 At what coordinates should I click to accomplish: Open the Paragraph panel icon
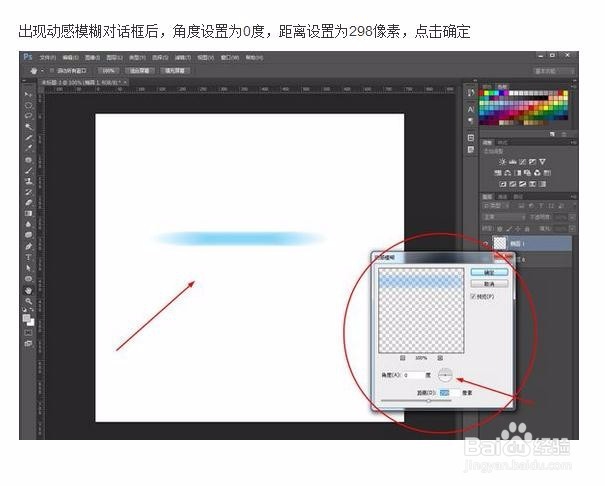[470, 121]
